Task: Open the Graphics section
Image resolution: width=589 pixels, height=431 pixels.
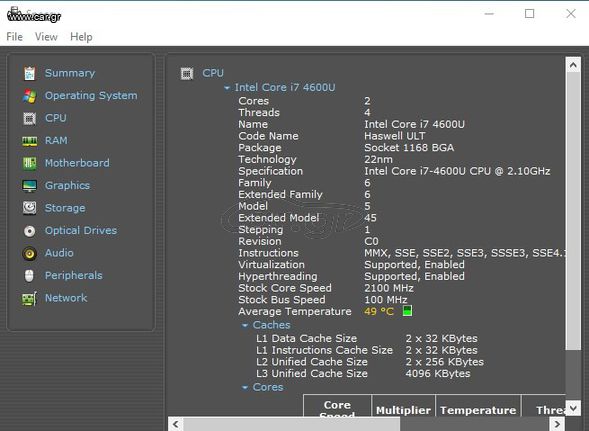Action: coord(67,186)
